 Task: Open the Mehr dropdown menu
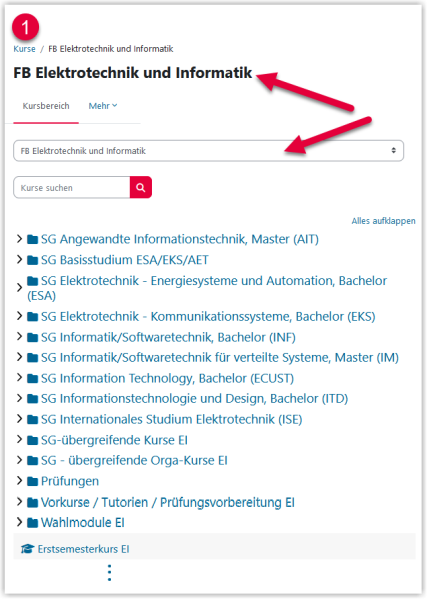[x=103, y=106]
